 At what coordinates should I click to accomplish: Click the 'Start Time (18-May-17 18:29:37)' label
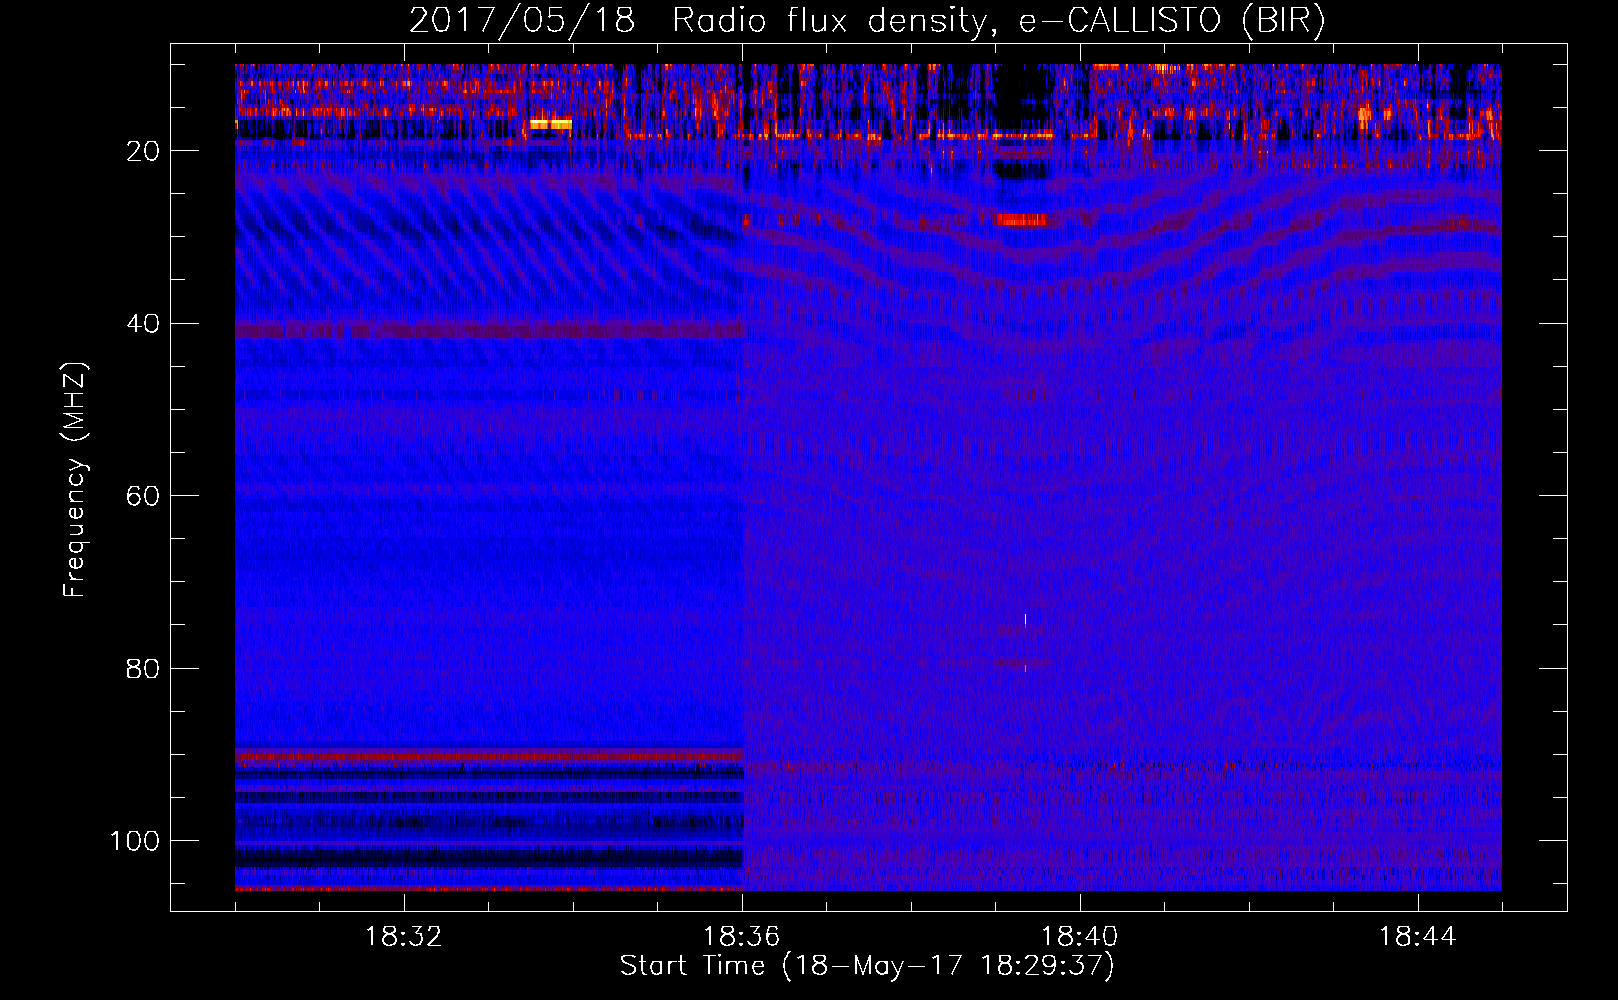point(867,966)
